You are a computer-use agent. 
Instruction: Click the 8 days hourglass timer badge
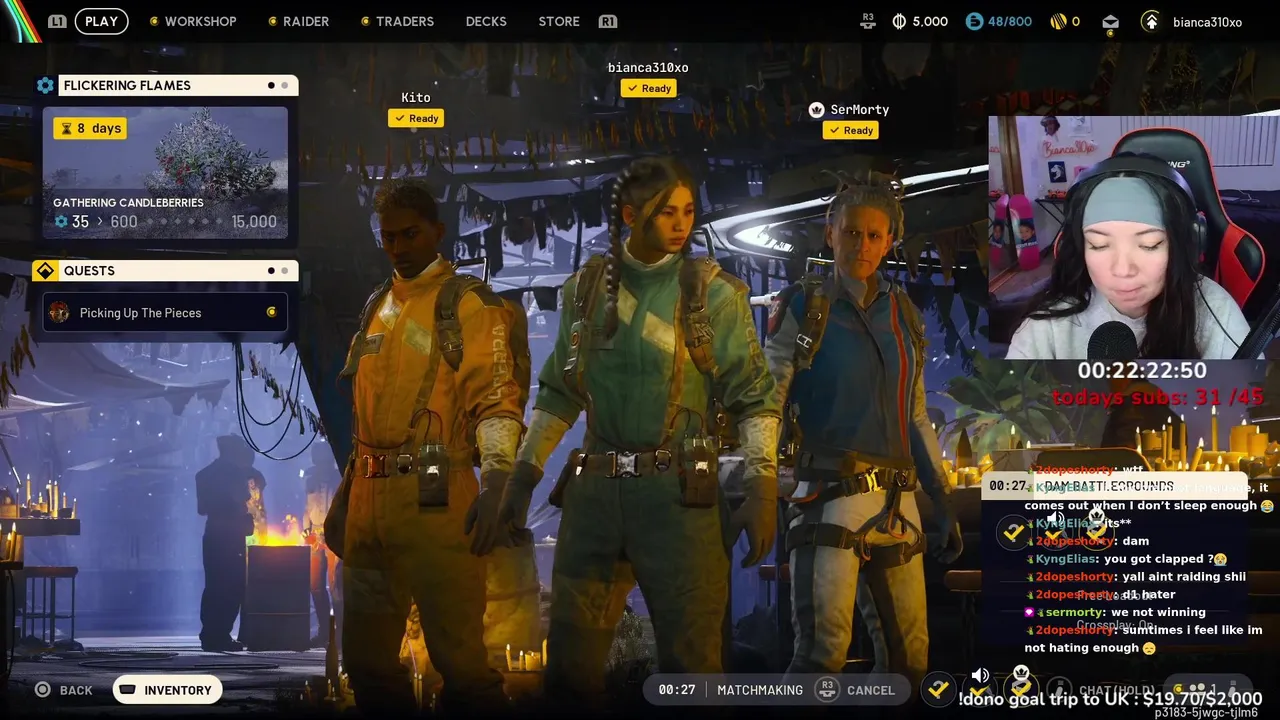pyautogui.click(x=90, y=128)
